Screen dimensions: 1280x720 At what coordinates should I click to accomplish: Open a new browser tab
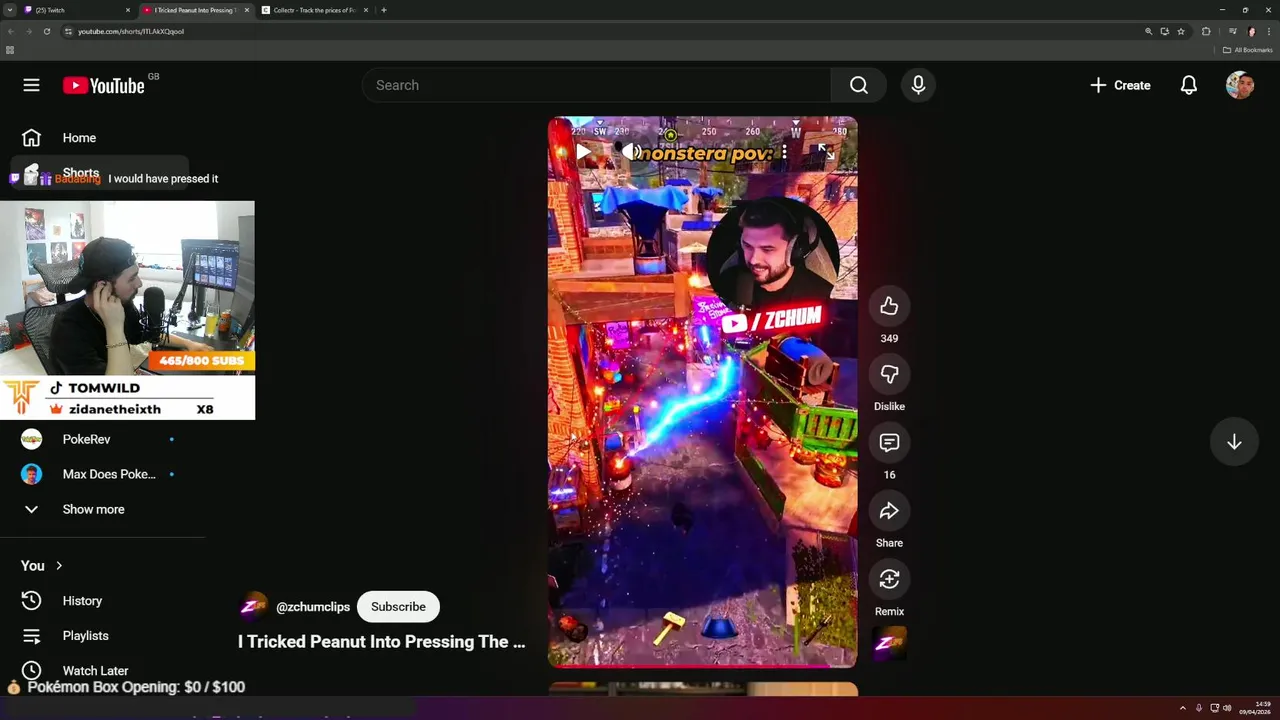click(x=384, y=10)
